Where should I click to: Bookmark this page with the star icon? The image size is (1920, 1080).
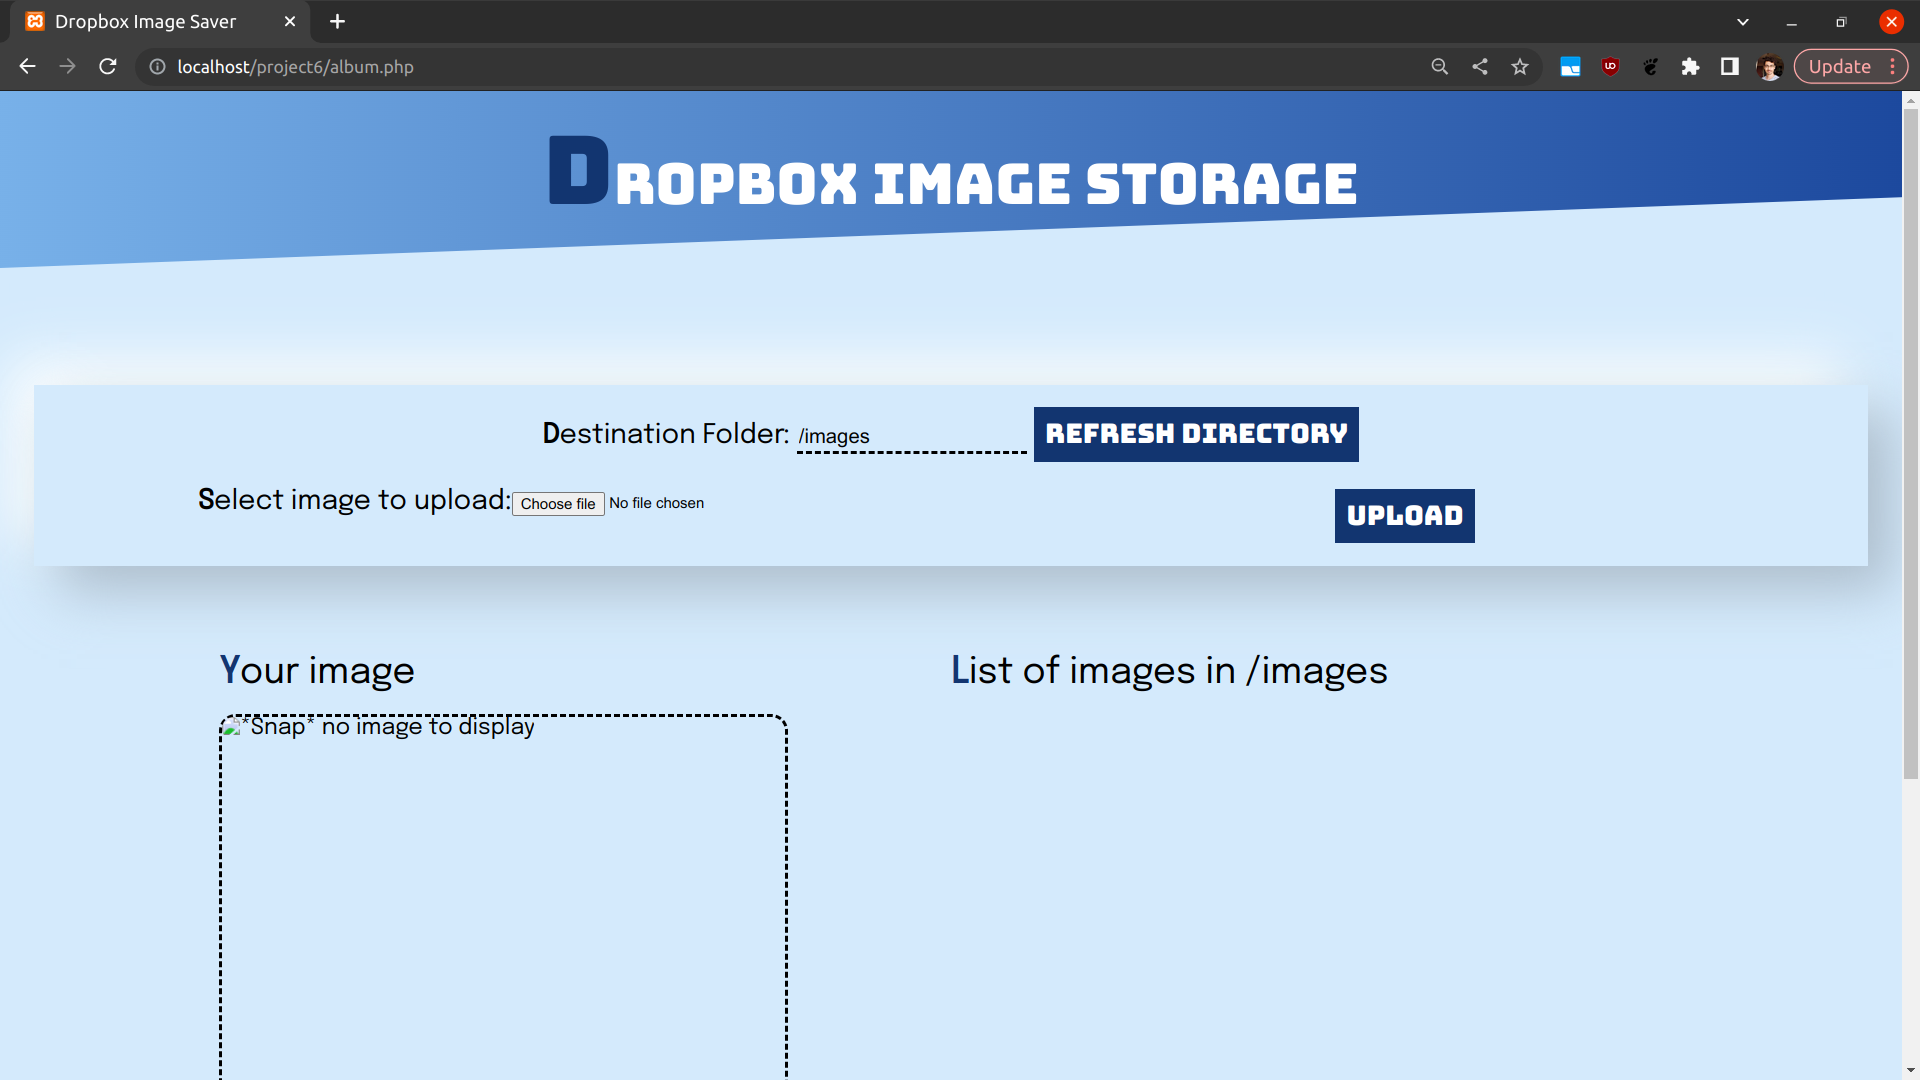coord(1520,67)
